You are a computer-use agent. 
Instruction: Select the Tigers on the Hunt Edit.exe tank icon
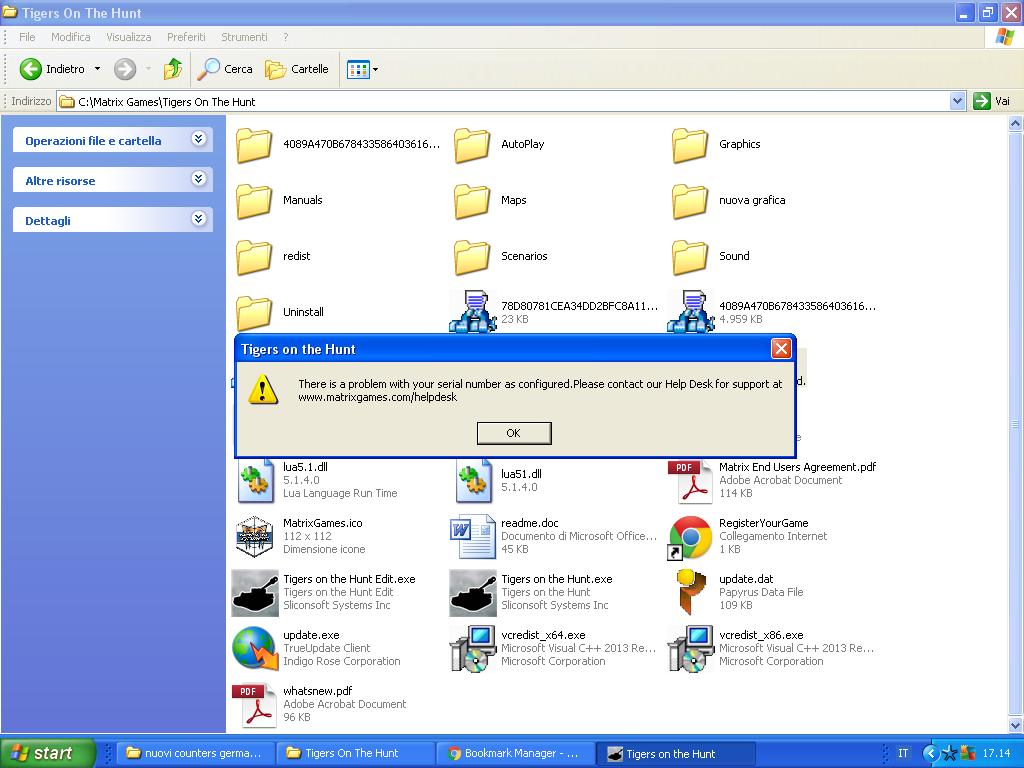click(255, 592)
